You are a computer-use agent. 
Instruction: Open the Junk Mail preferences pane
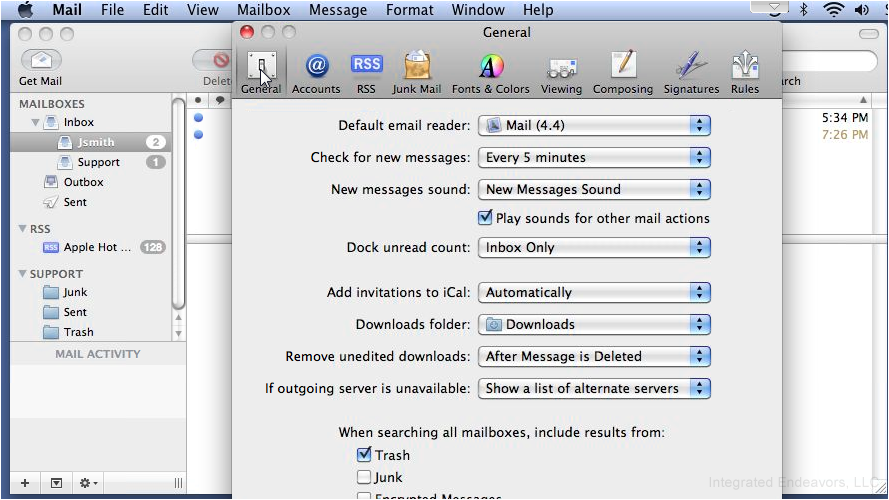[417, 74]
